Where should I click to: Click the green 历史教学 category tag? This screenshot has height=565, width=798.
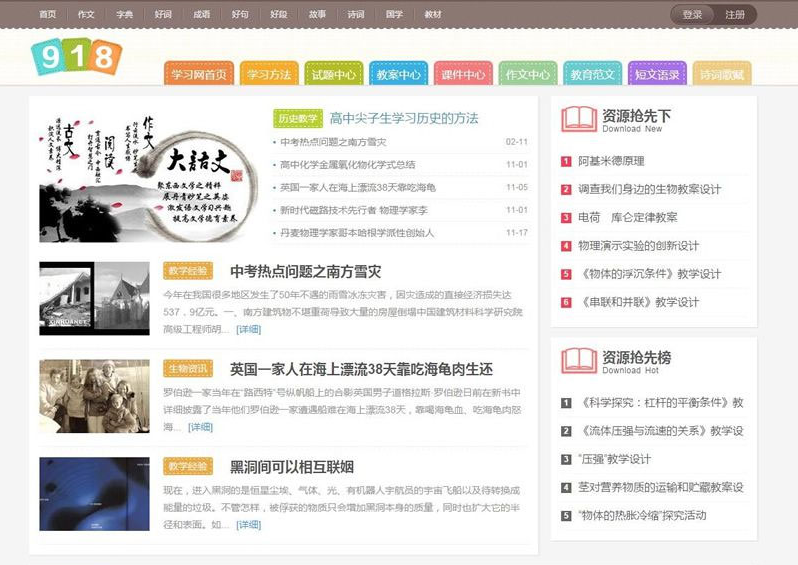click(298, 119)
